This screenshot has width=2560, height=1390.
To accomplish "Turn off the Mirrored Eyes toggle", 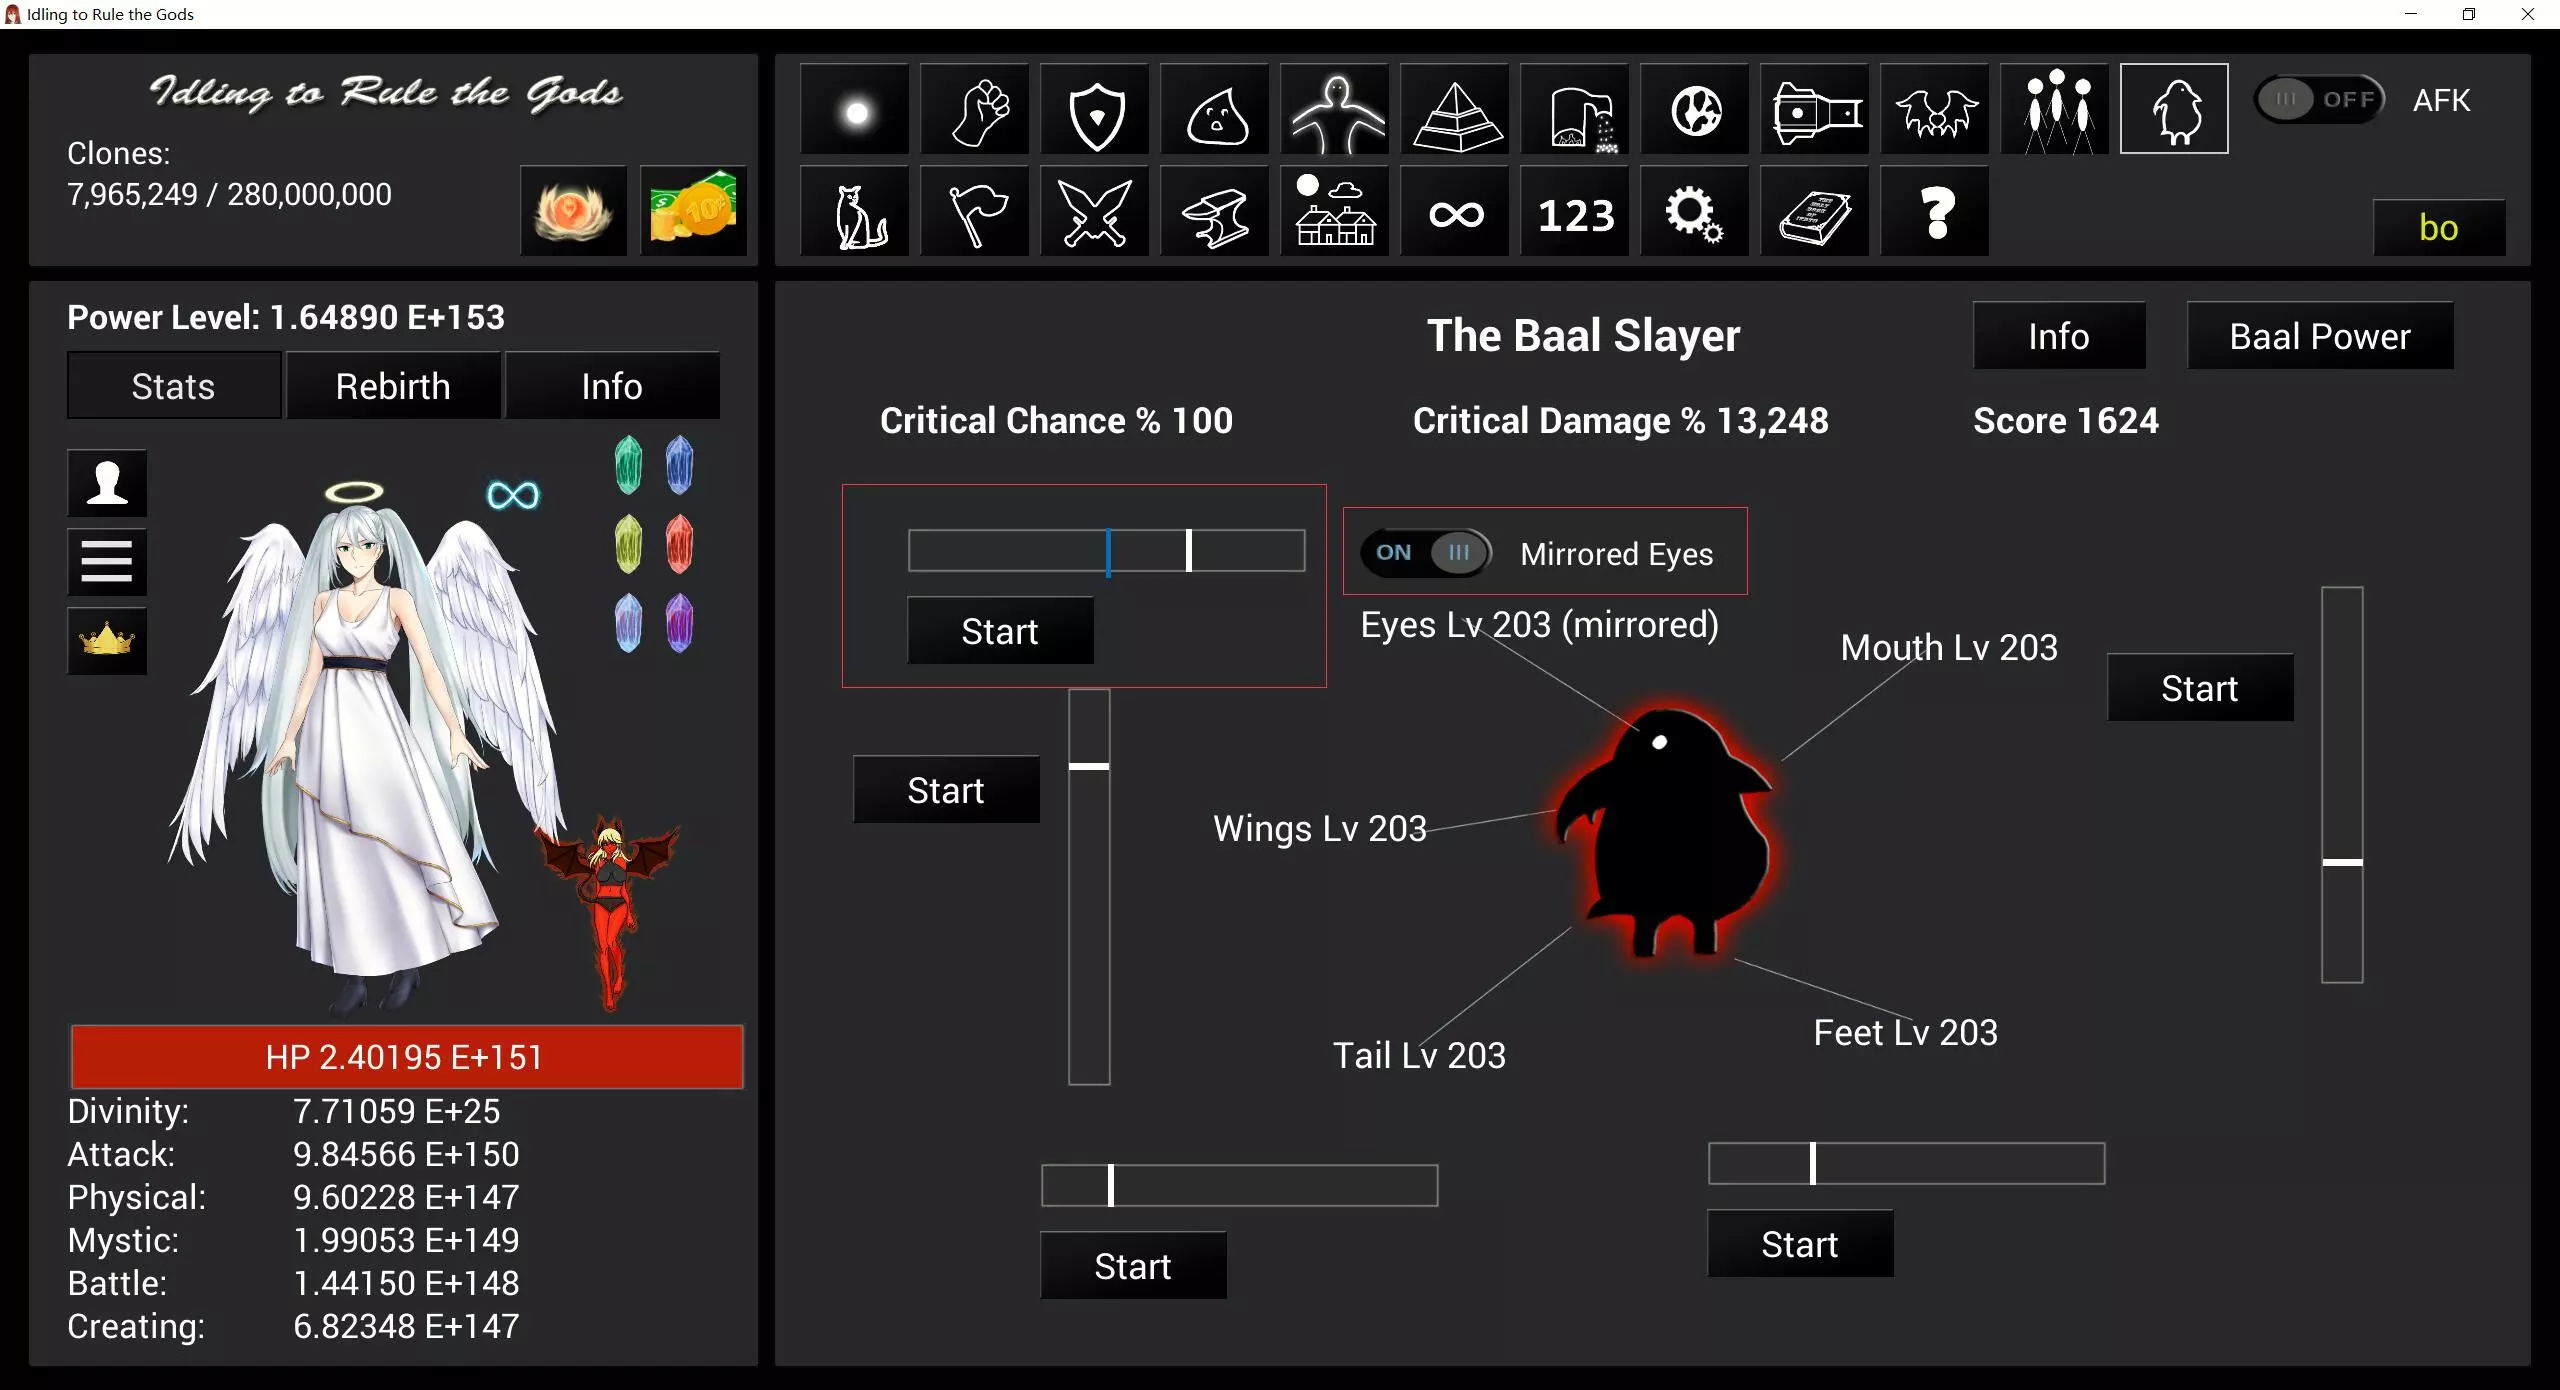I will 1426,552.
